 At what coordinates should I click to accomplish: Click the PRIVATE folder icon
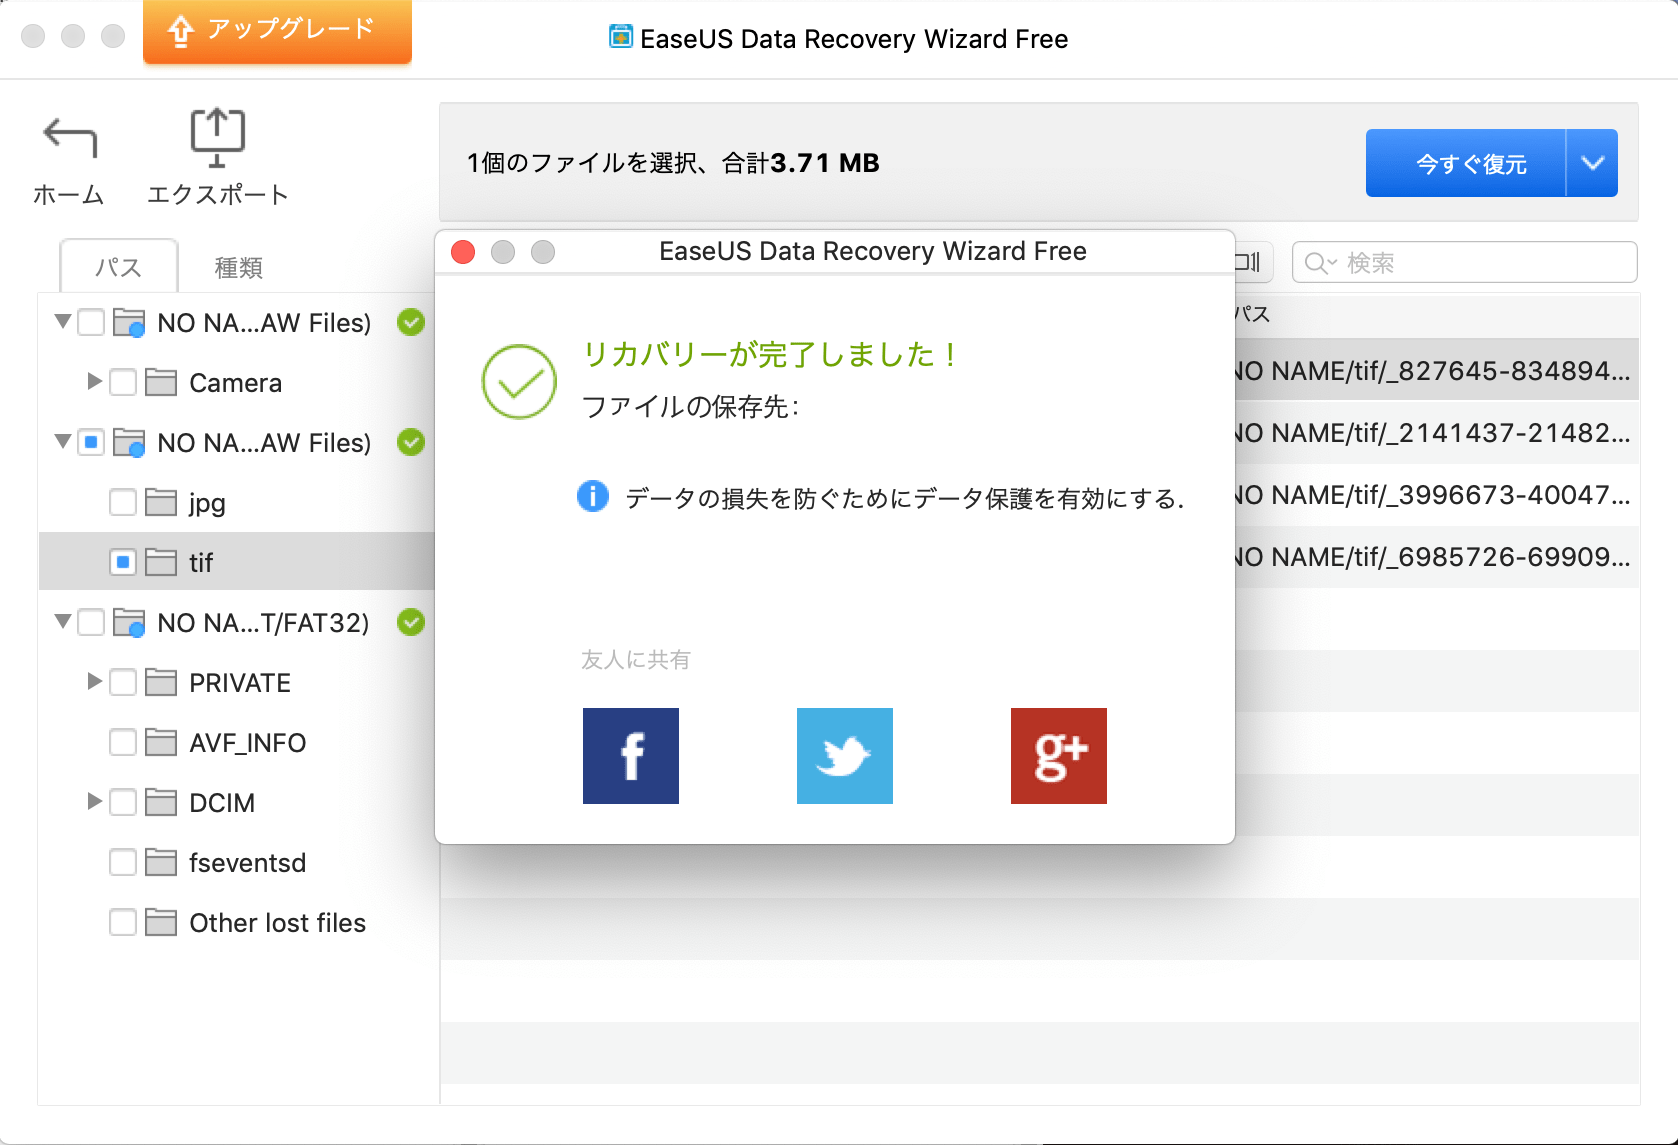161,682
